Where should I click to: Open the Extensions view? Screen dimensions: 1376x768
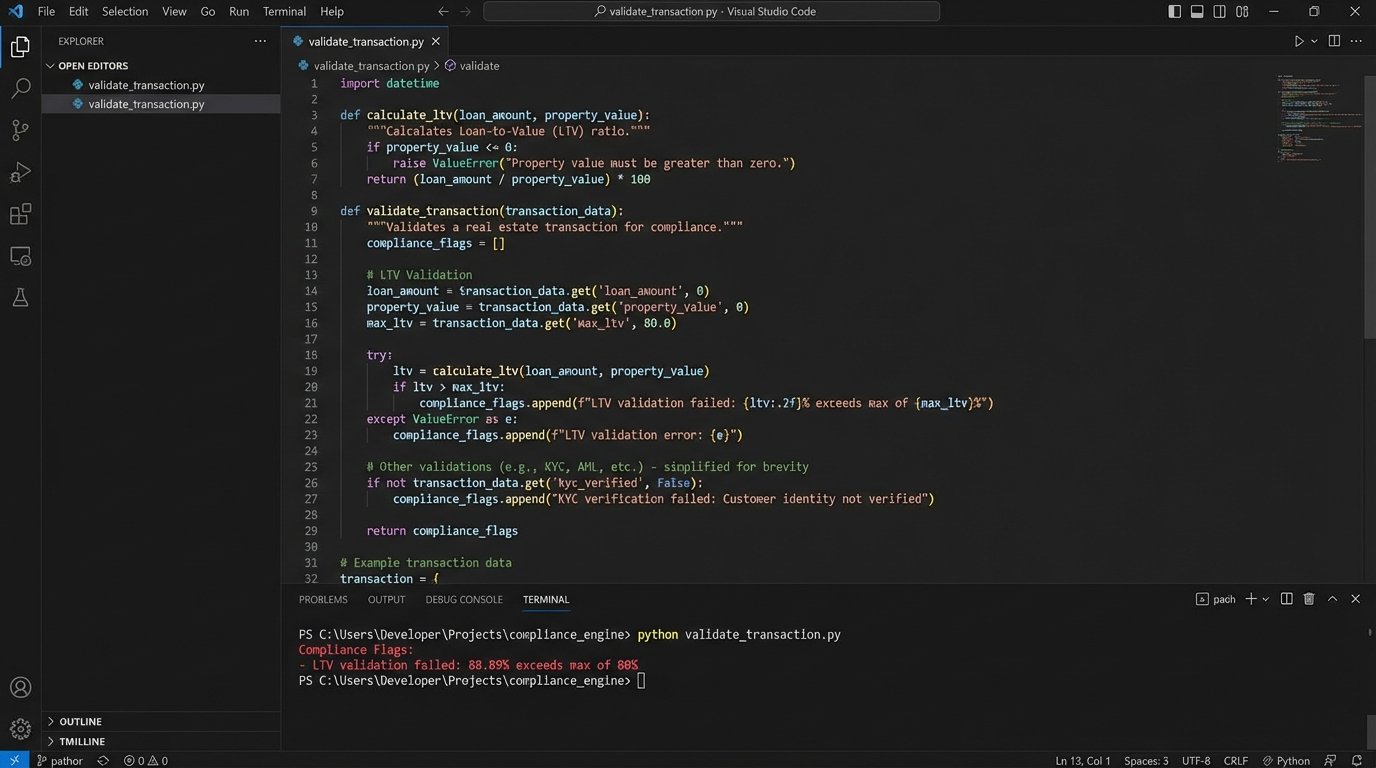[20, 214]
